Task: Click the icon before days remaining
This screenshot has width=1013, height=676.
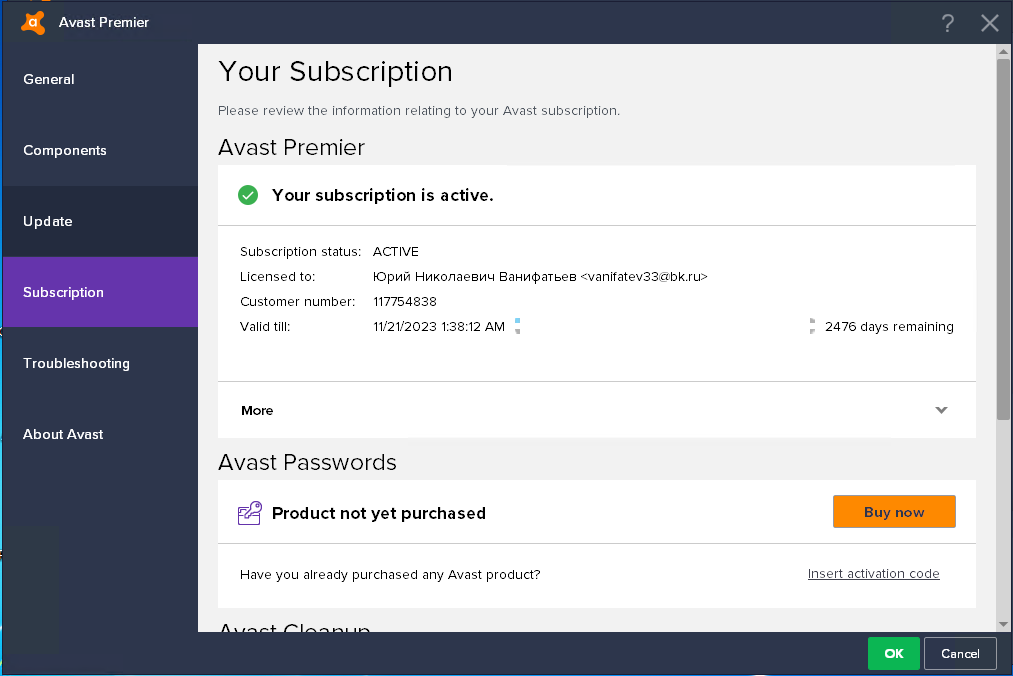Action: [x=813, y=326]
